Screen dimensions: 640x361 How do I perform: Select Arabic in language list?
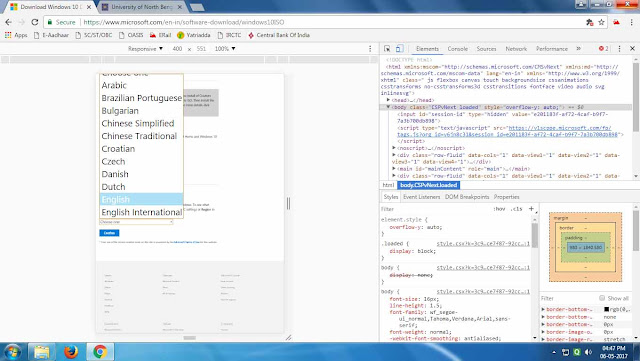pyautogui.click(x=141, y=85)
